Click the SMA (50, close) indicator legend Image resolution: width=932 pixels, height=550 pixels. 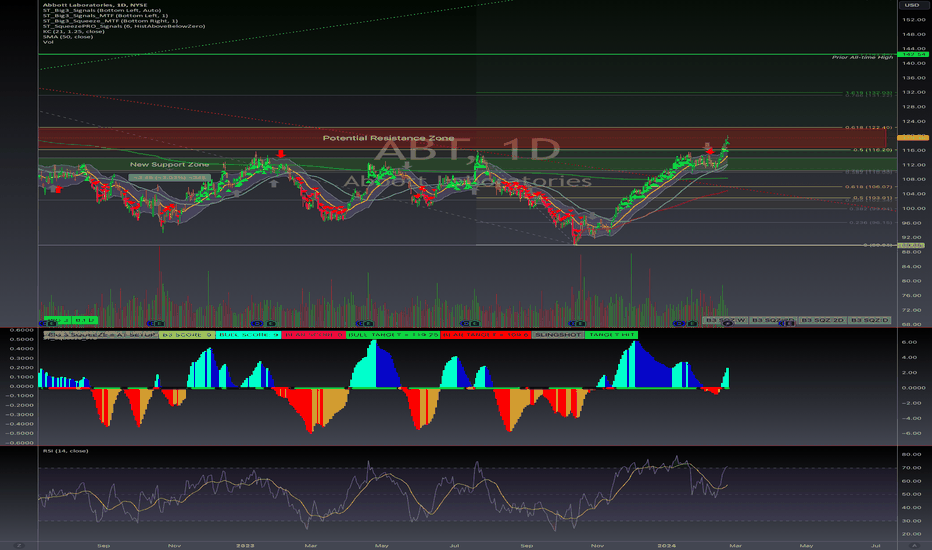pos(67,37)
